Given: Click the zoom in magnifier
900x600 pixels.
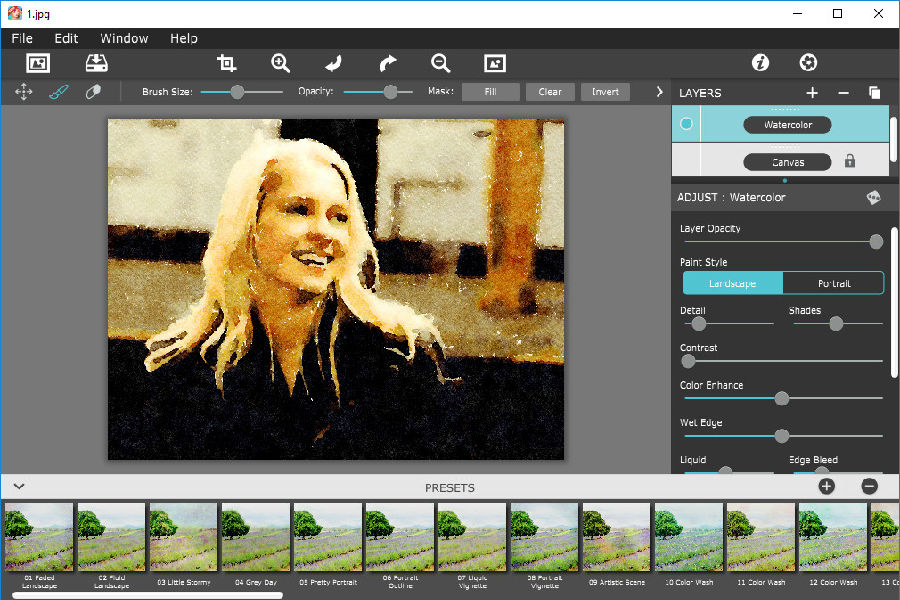Looking at the screenshot, I should (280, 63).
